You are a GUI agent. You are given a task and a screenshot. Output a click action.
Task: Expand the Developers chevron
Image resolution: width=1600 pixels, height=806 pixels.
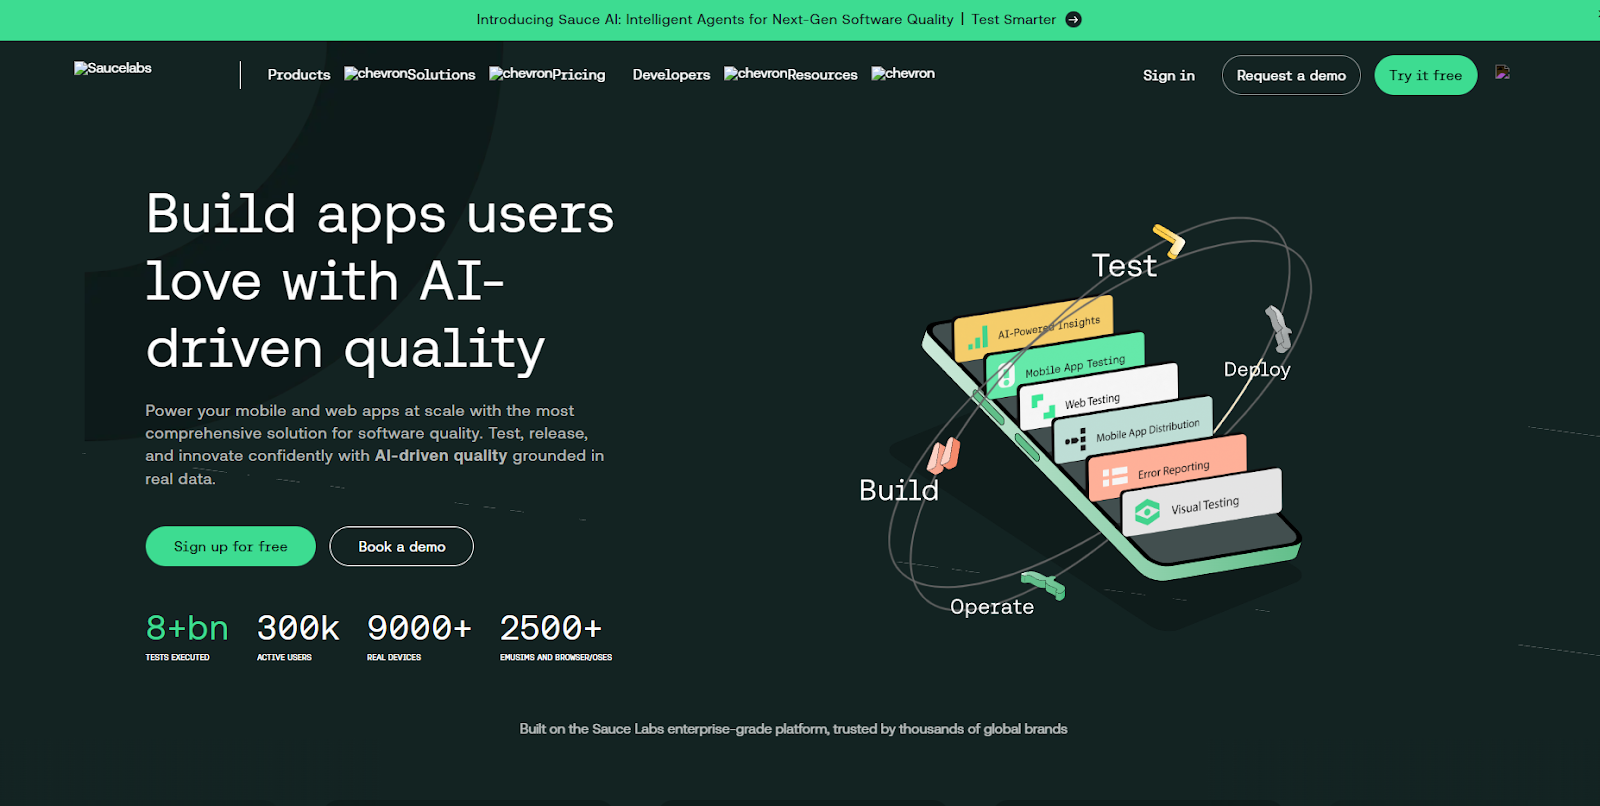point(755,73)
